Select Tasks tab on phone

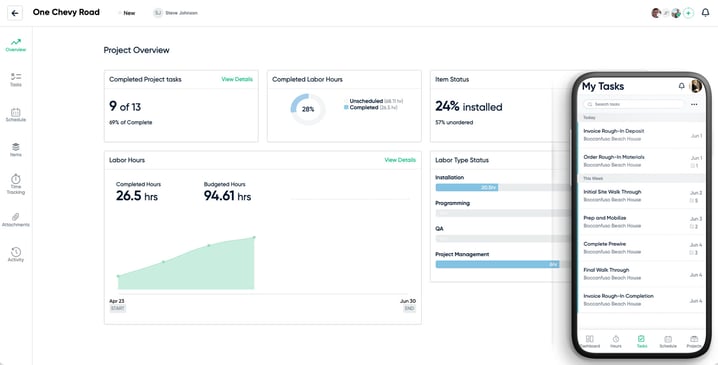pos(642,342)
